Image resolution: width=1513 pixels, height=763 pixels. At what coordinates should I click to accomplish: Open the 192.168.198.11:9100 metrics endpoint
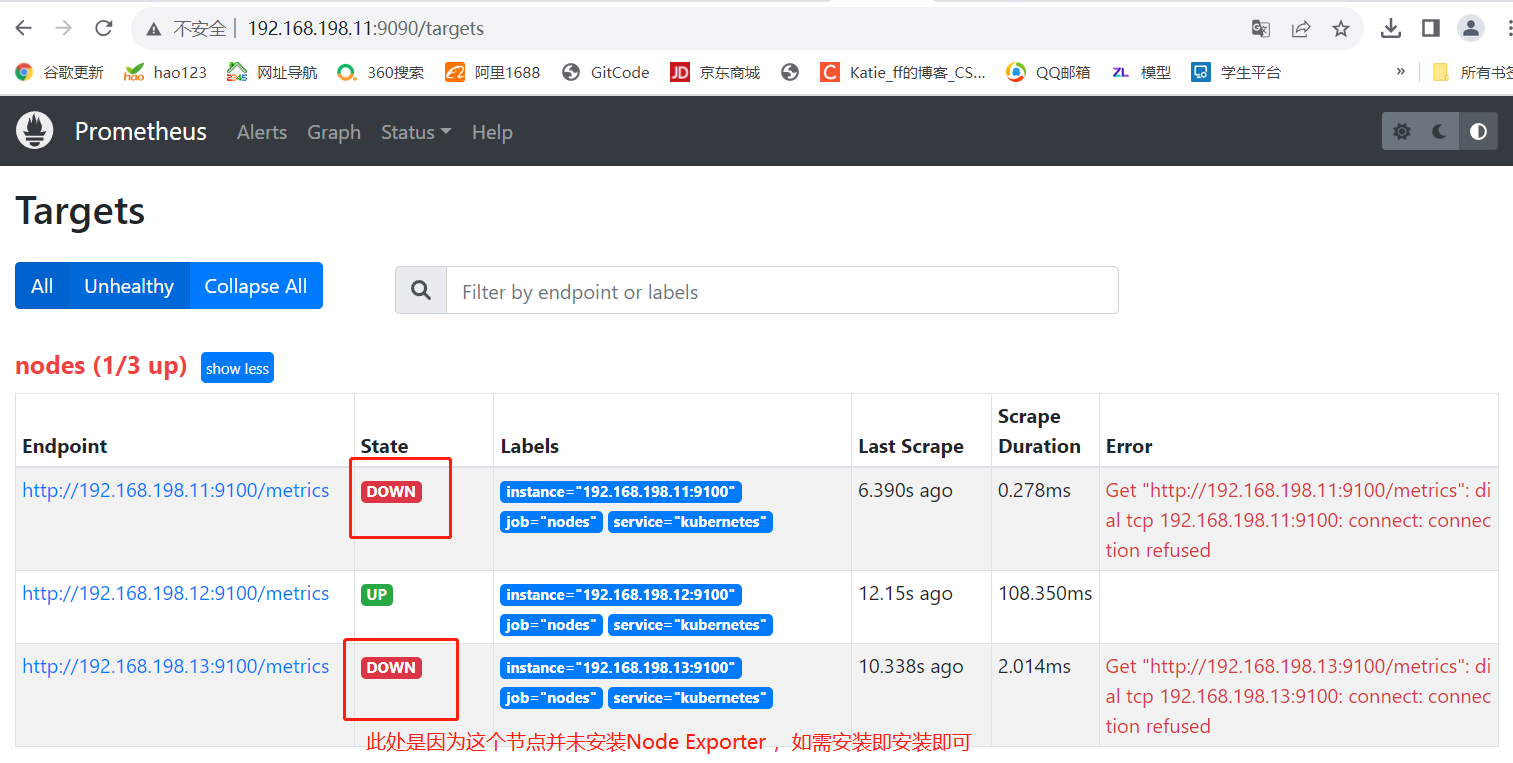(x=176, y=490)
